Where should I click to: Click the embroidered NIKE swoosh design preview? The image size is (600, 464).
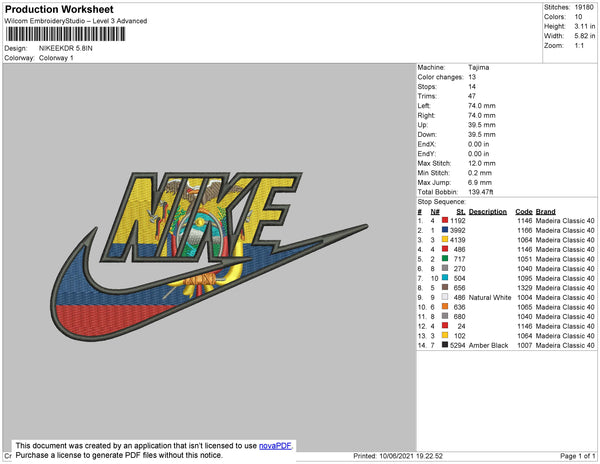[x=209, y=256]
